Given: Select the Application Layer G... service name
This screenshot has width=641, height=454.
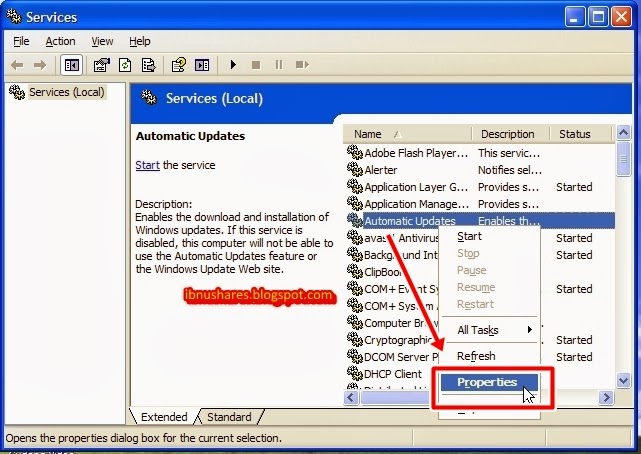Looking at the screenshot, I should pyautogui.click(x=416, y=187).
